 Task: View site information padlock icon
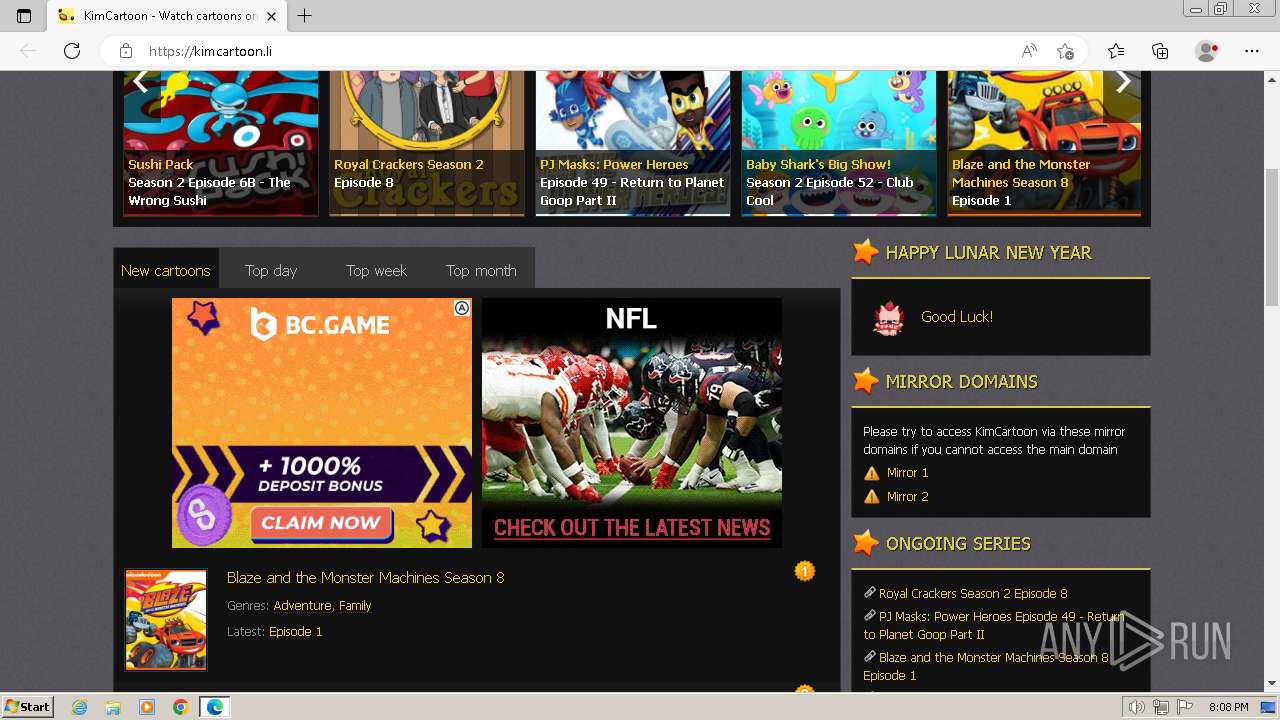point(126,51)
